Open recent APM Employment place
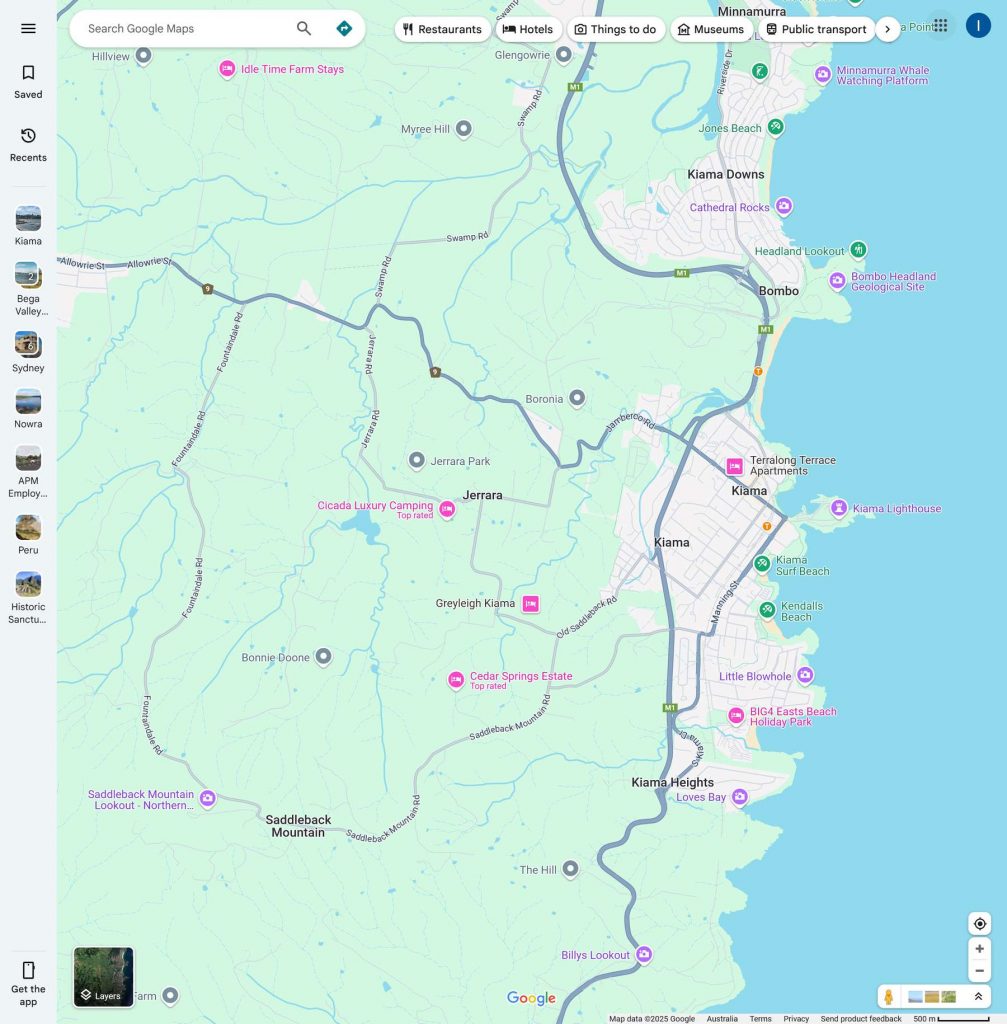Image resolution: width=1007 pixels, height=1024 pixels. (28, 472)
